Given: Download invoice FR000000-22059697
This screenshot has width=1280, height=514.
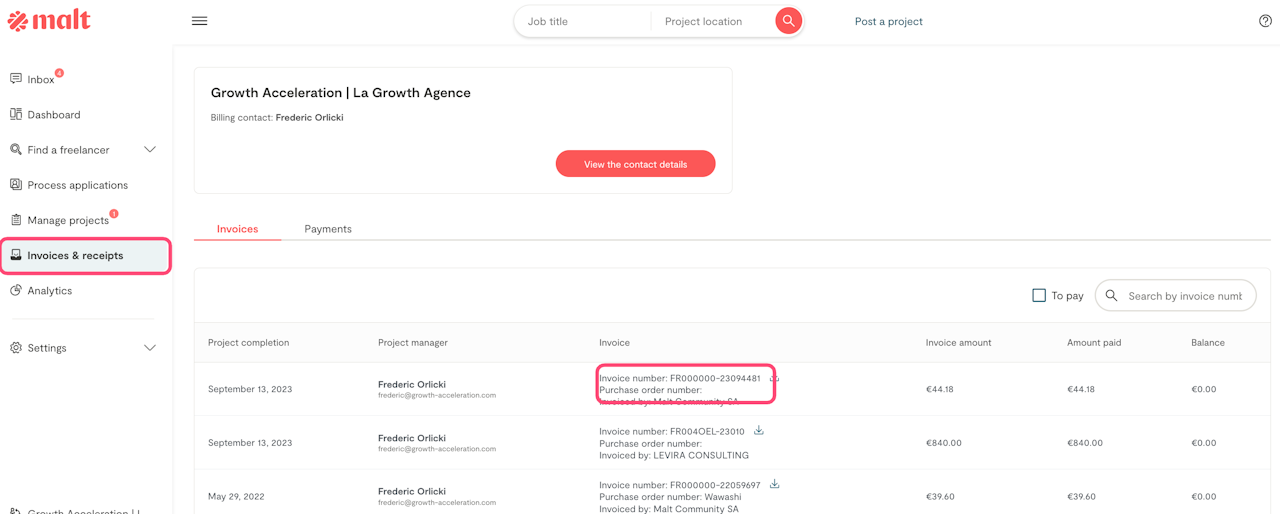Looking at the screenshot, I should [x=774, y=484].
